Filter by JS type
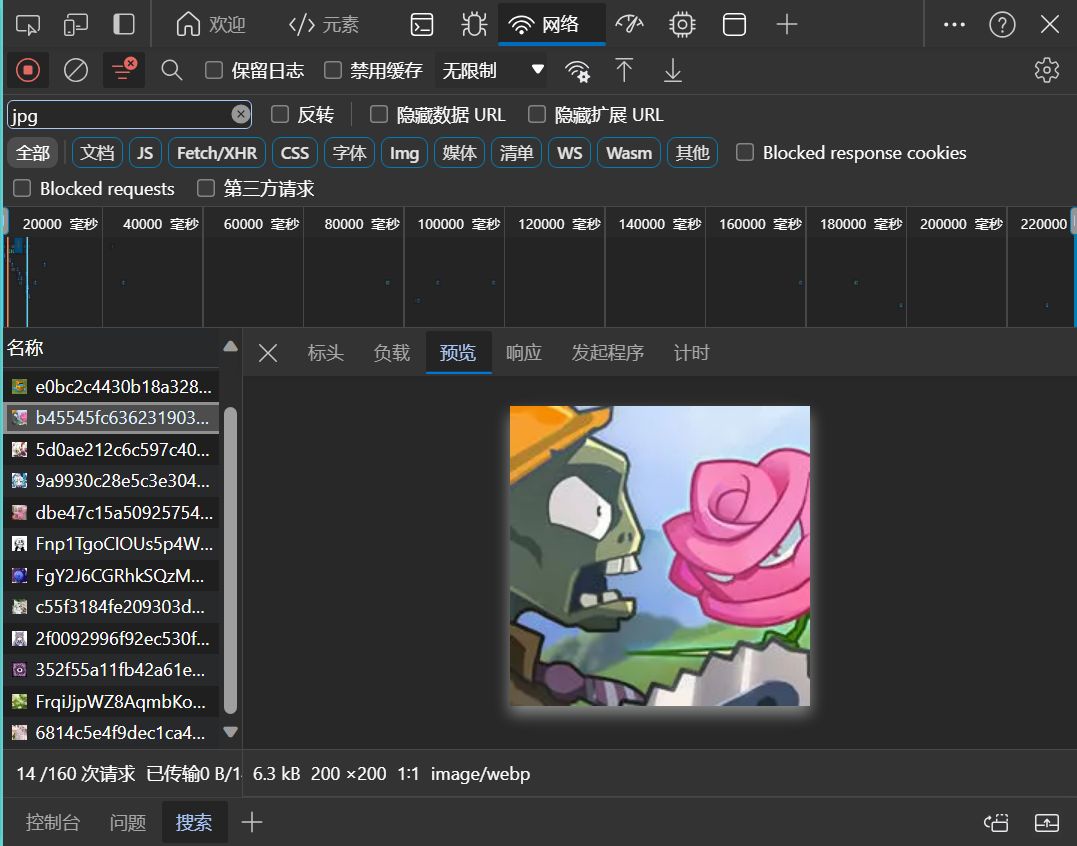Screen dimensions: 1077x846 [x=145, y=152]
